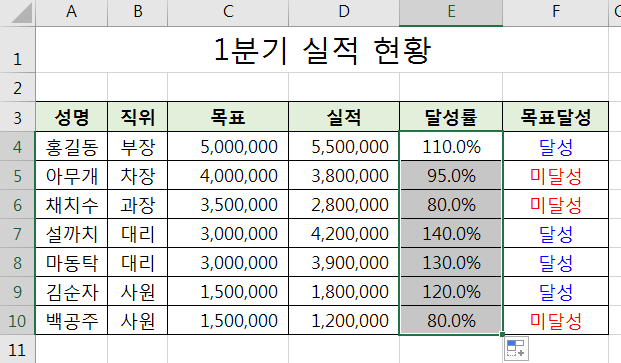This screenshot has width=621, height=363.
Task: Select row 10 header
Action: [x=17, y=320]
